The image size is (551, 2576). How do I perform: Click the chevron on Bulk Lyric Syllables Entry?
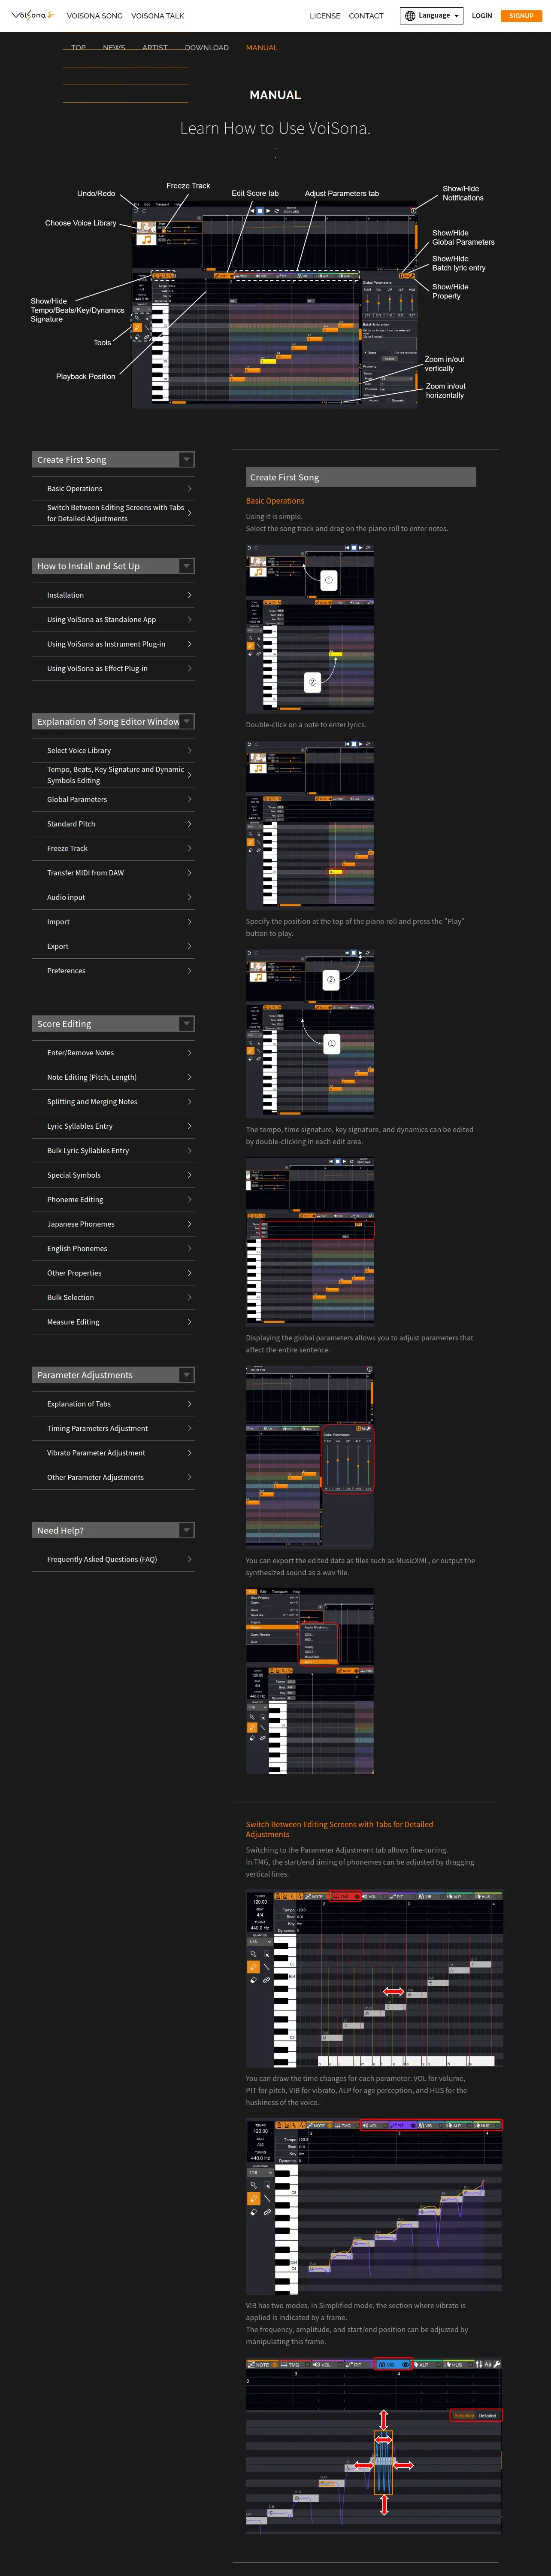(190, 1151)
